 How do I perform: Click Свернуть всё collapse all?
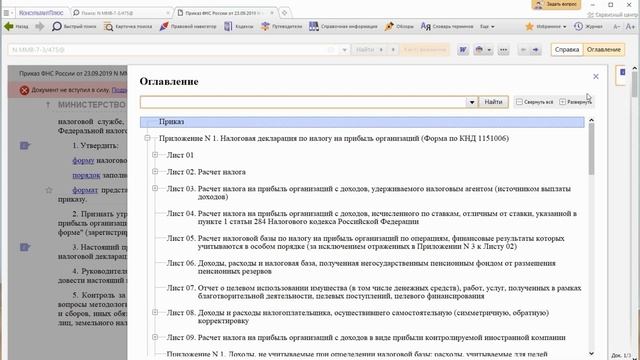(x=535, y=102)
